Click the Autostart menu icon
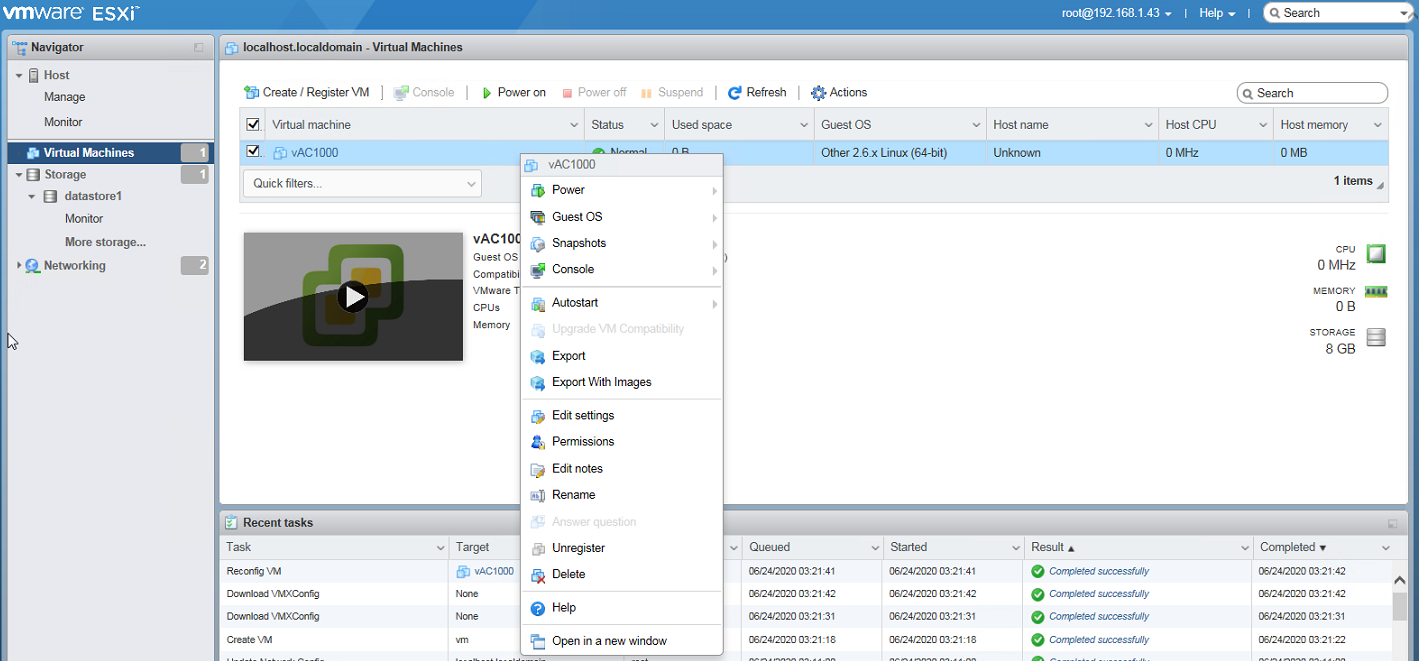This screenshot has height=661, width=1419. click(x=538, y=303)
